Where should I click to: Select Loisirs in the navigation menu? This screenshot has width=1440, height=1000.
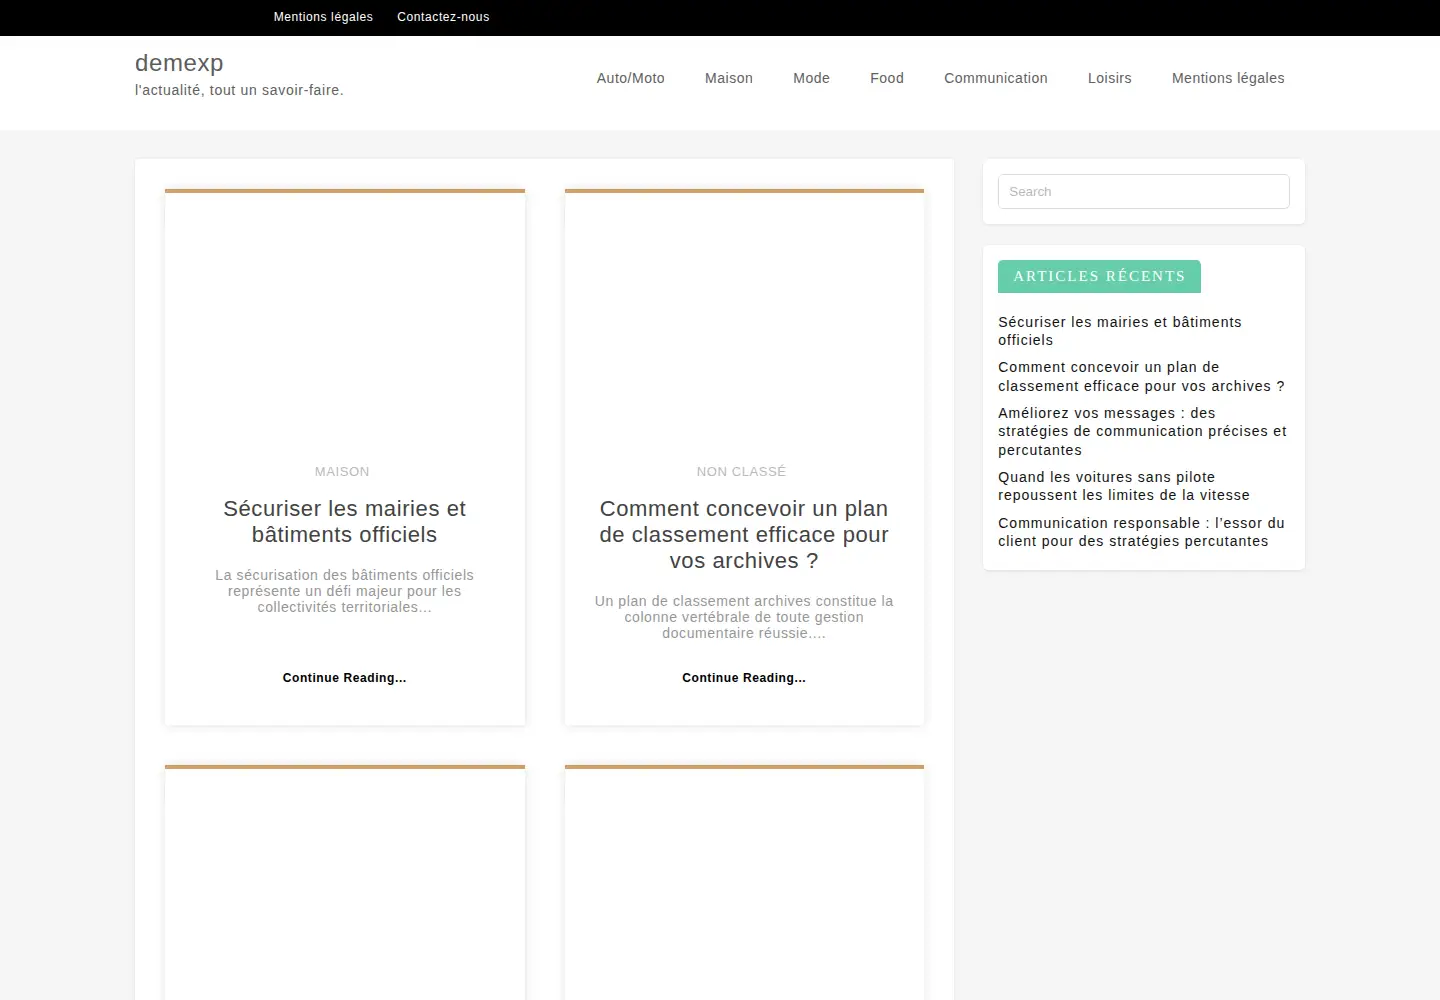(x=1110, y=78)
